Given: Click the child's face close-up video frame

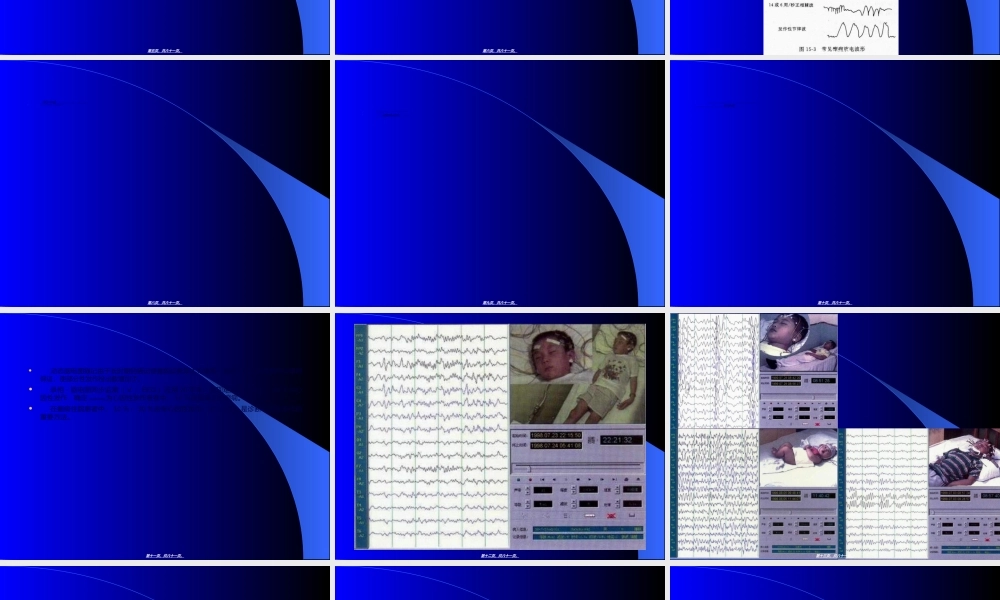Looking at the screenshot, I should pyautogui.click(x=550, y=371).
